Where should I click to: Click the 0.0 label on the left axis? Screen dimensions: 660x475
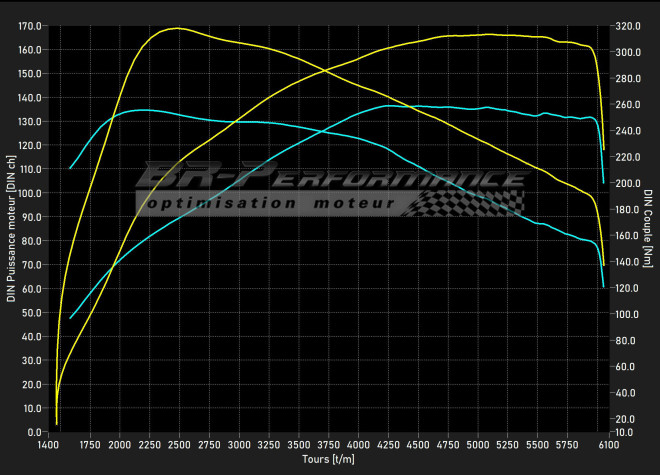point(35,432)
